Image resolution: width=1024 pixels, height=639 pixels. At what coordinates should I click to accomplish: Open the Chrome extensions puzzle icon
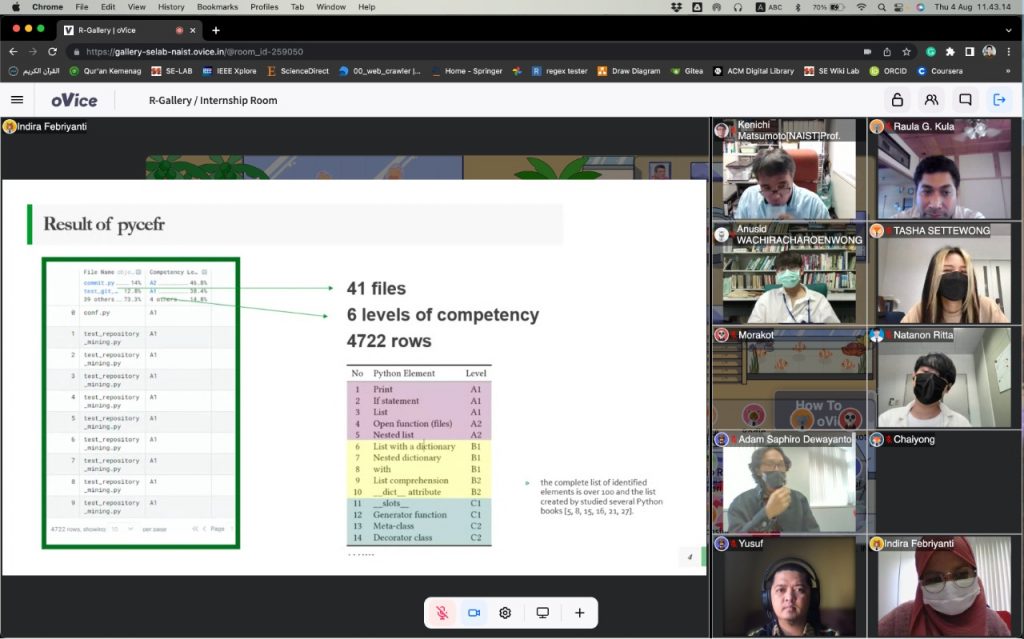click(x=950, y=51)
